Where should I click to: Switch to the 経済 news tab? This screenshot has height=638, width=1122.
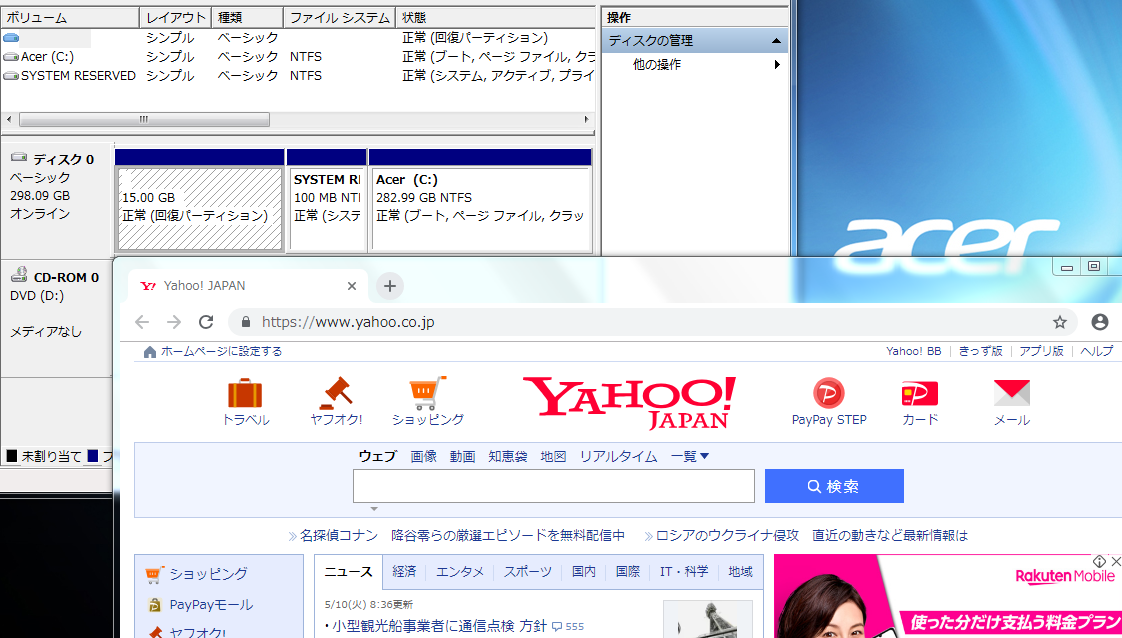(x=404, y=571)
